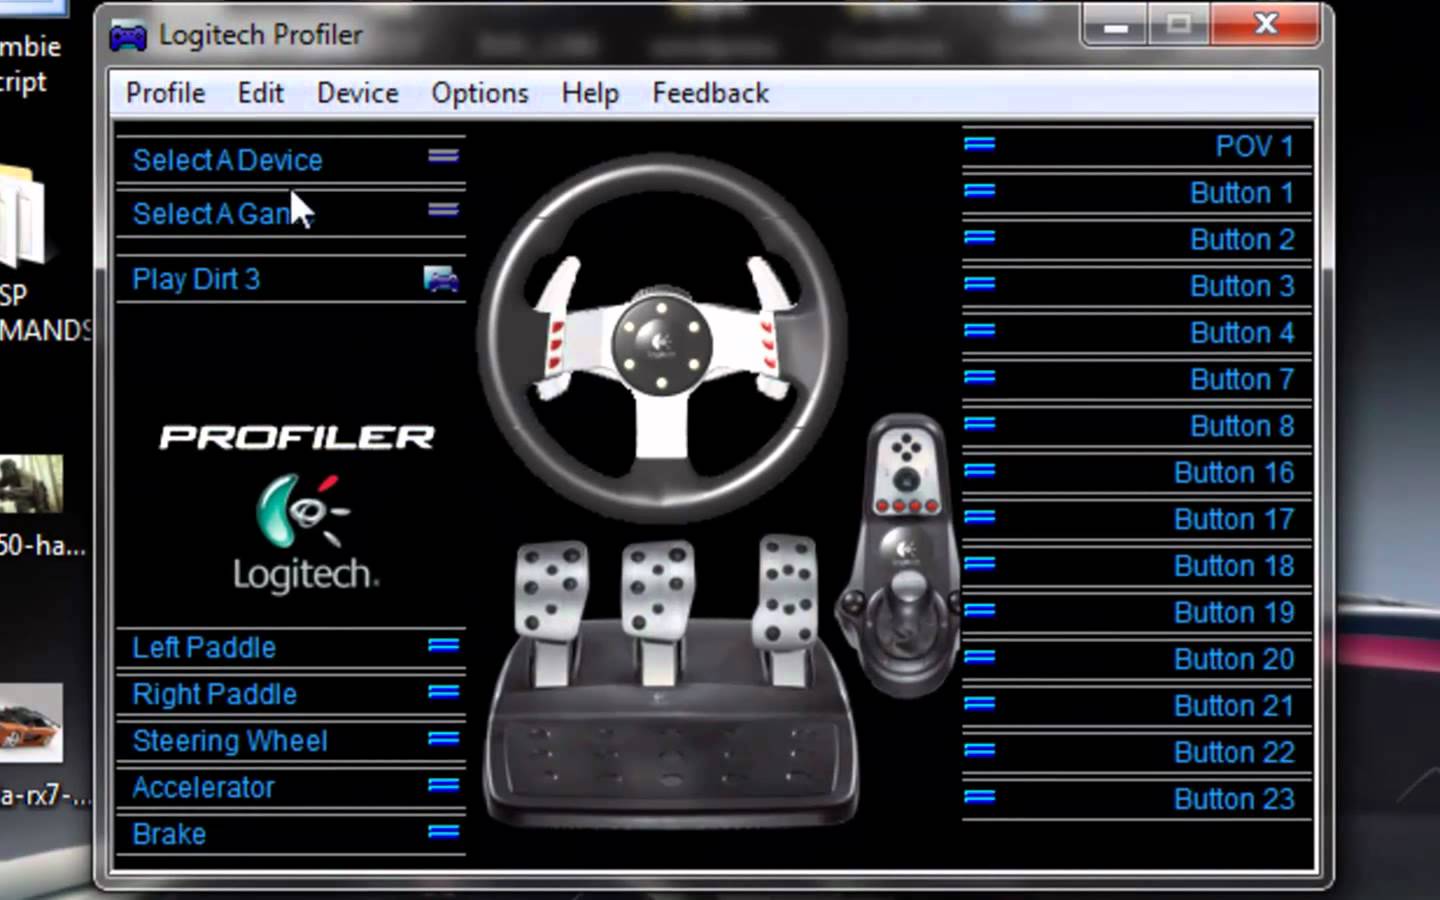1440x900 pixels.
Task: Open the Options menu
Action: [479, 93]
